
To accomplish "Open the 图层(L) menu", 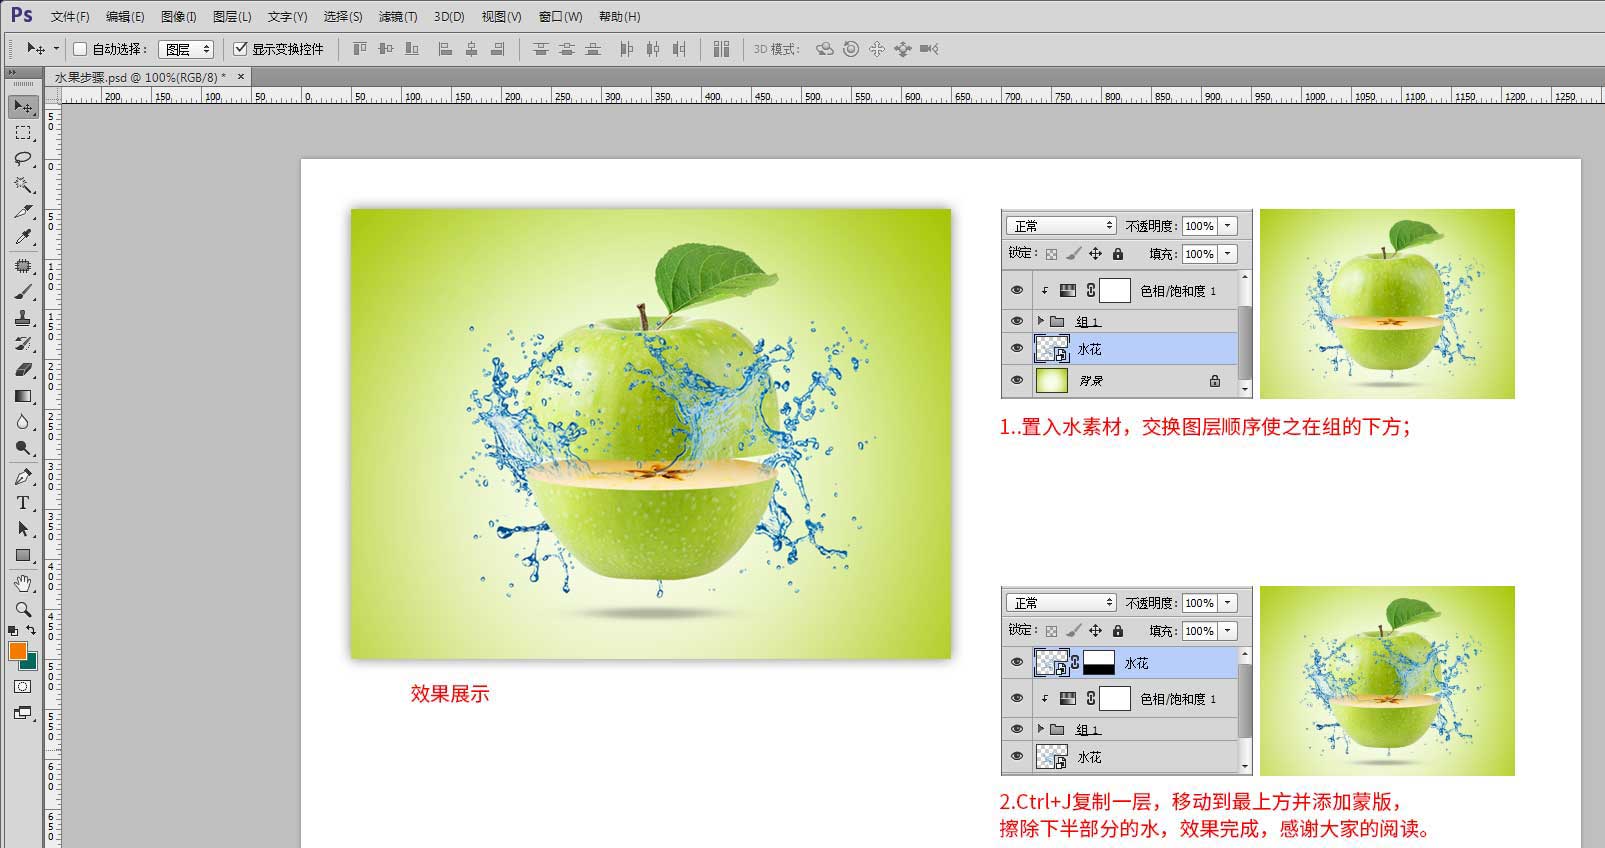I will pos(232,17).
